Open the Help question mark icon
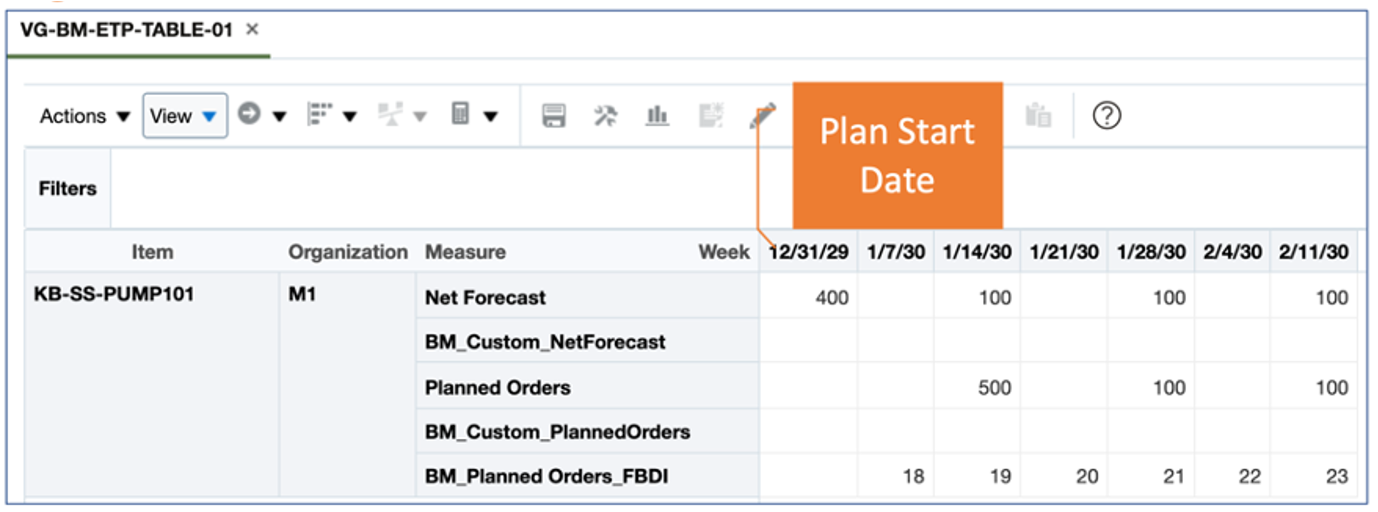 click(1106, 116)
